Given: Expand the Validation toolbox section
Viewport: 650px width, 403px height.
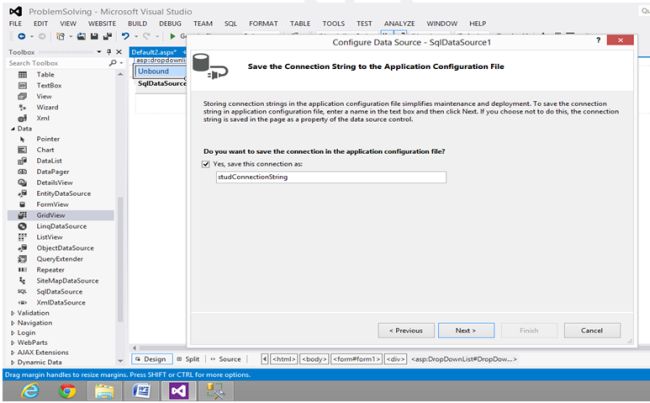Looking at the screenshot, I should (x=12, y=313).
